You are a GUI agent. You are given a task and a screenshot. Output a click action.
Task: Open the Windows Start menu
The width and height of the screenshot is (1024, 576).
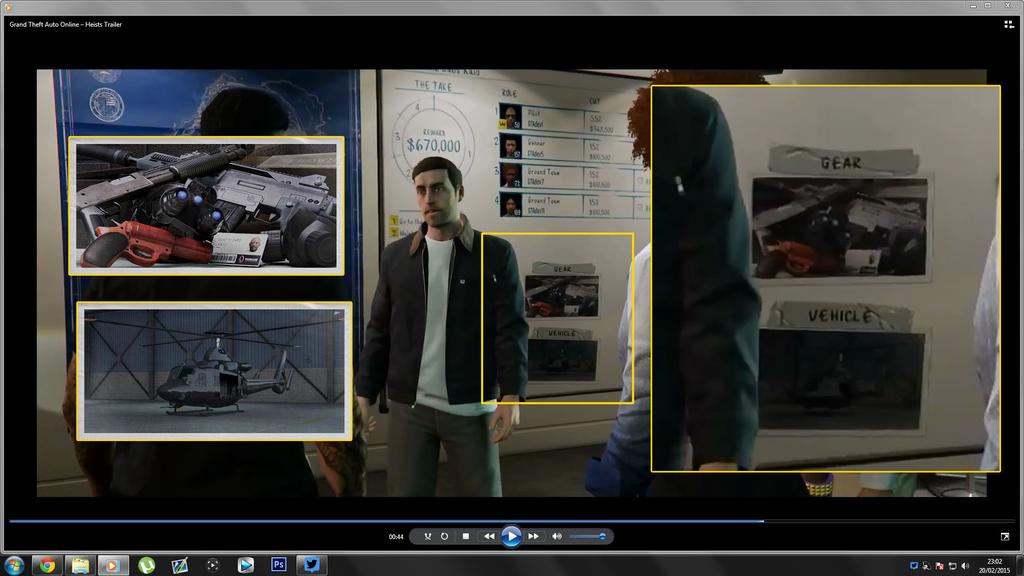(14, 565)
